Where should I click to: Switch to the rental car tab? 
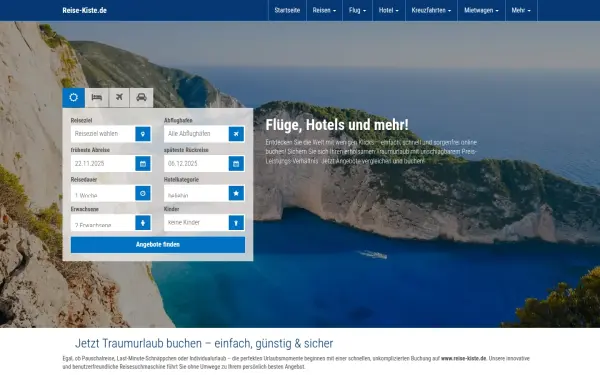tap(142, 98)
